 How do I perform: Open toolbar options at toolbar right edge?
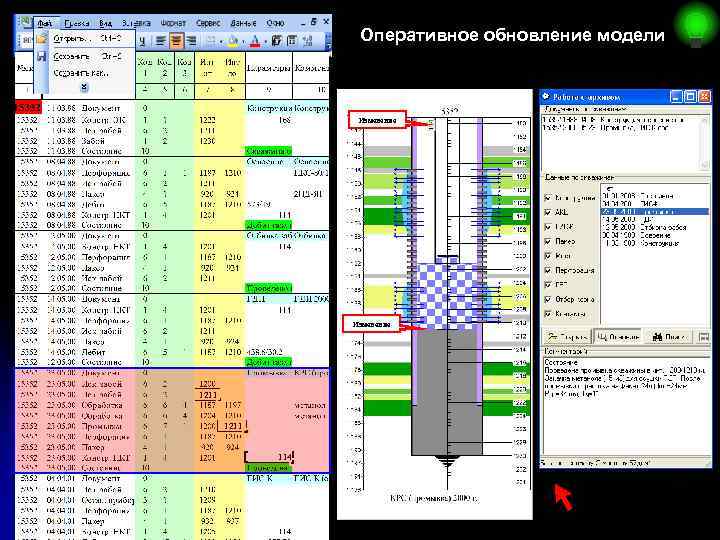(328, 41)
